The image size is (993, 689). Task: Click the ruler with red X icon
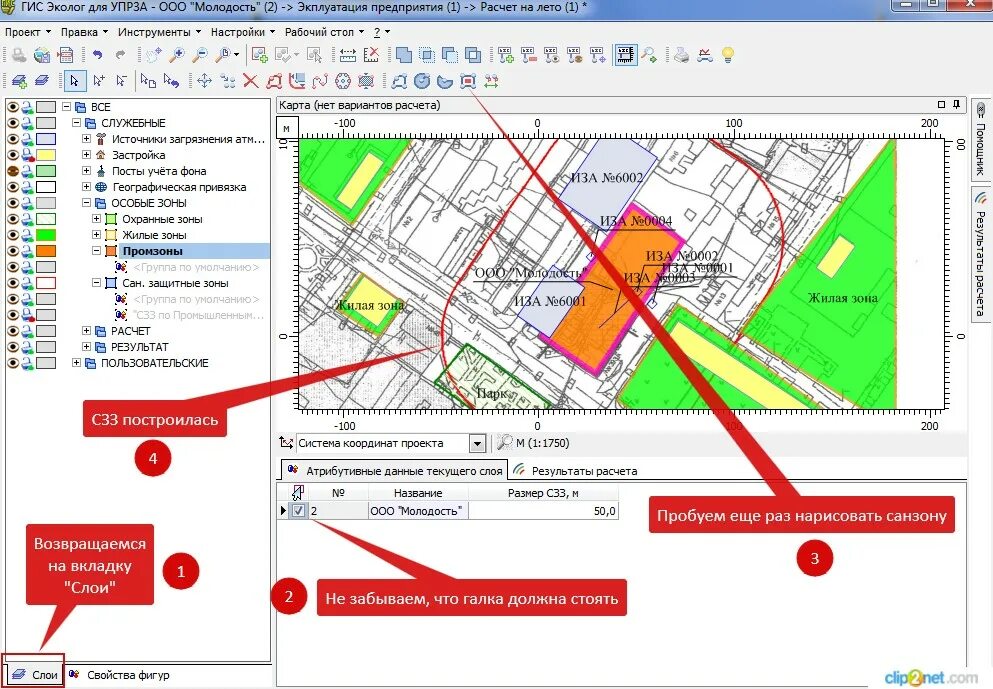371,55
